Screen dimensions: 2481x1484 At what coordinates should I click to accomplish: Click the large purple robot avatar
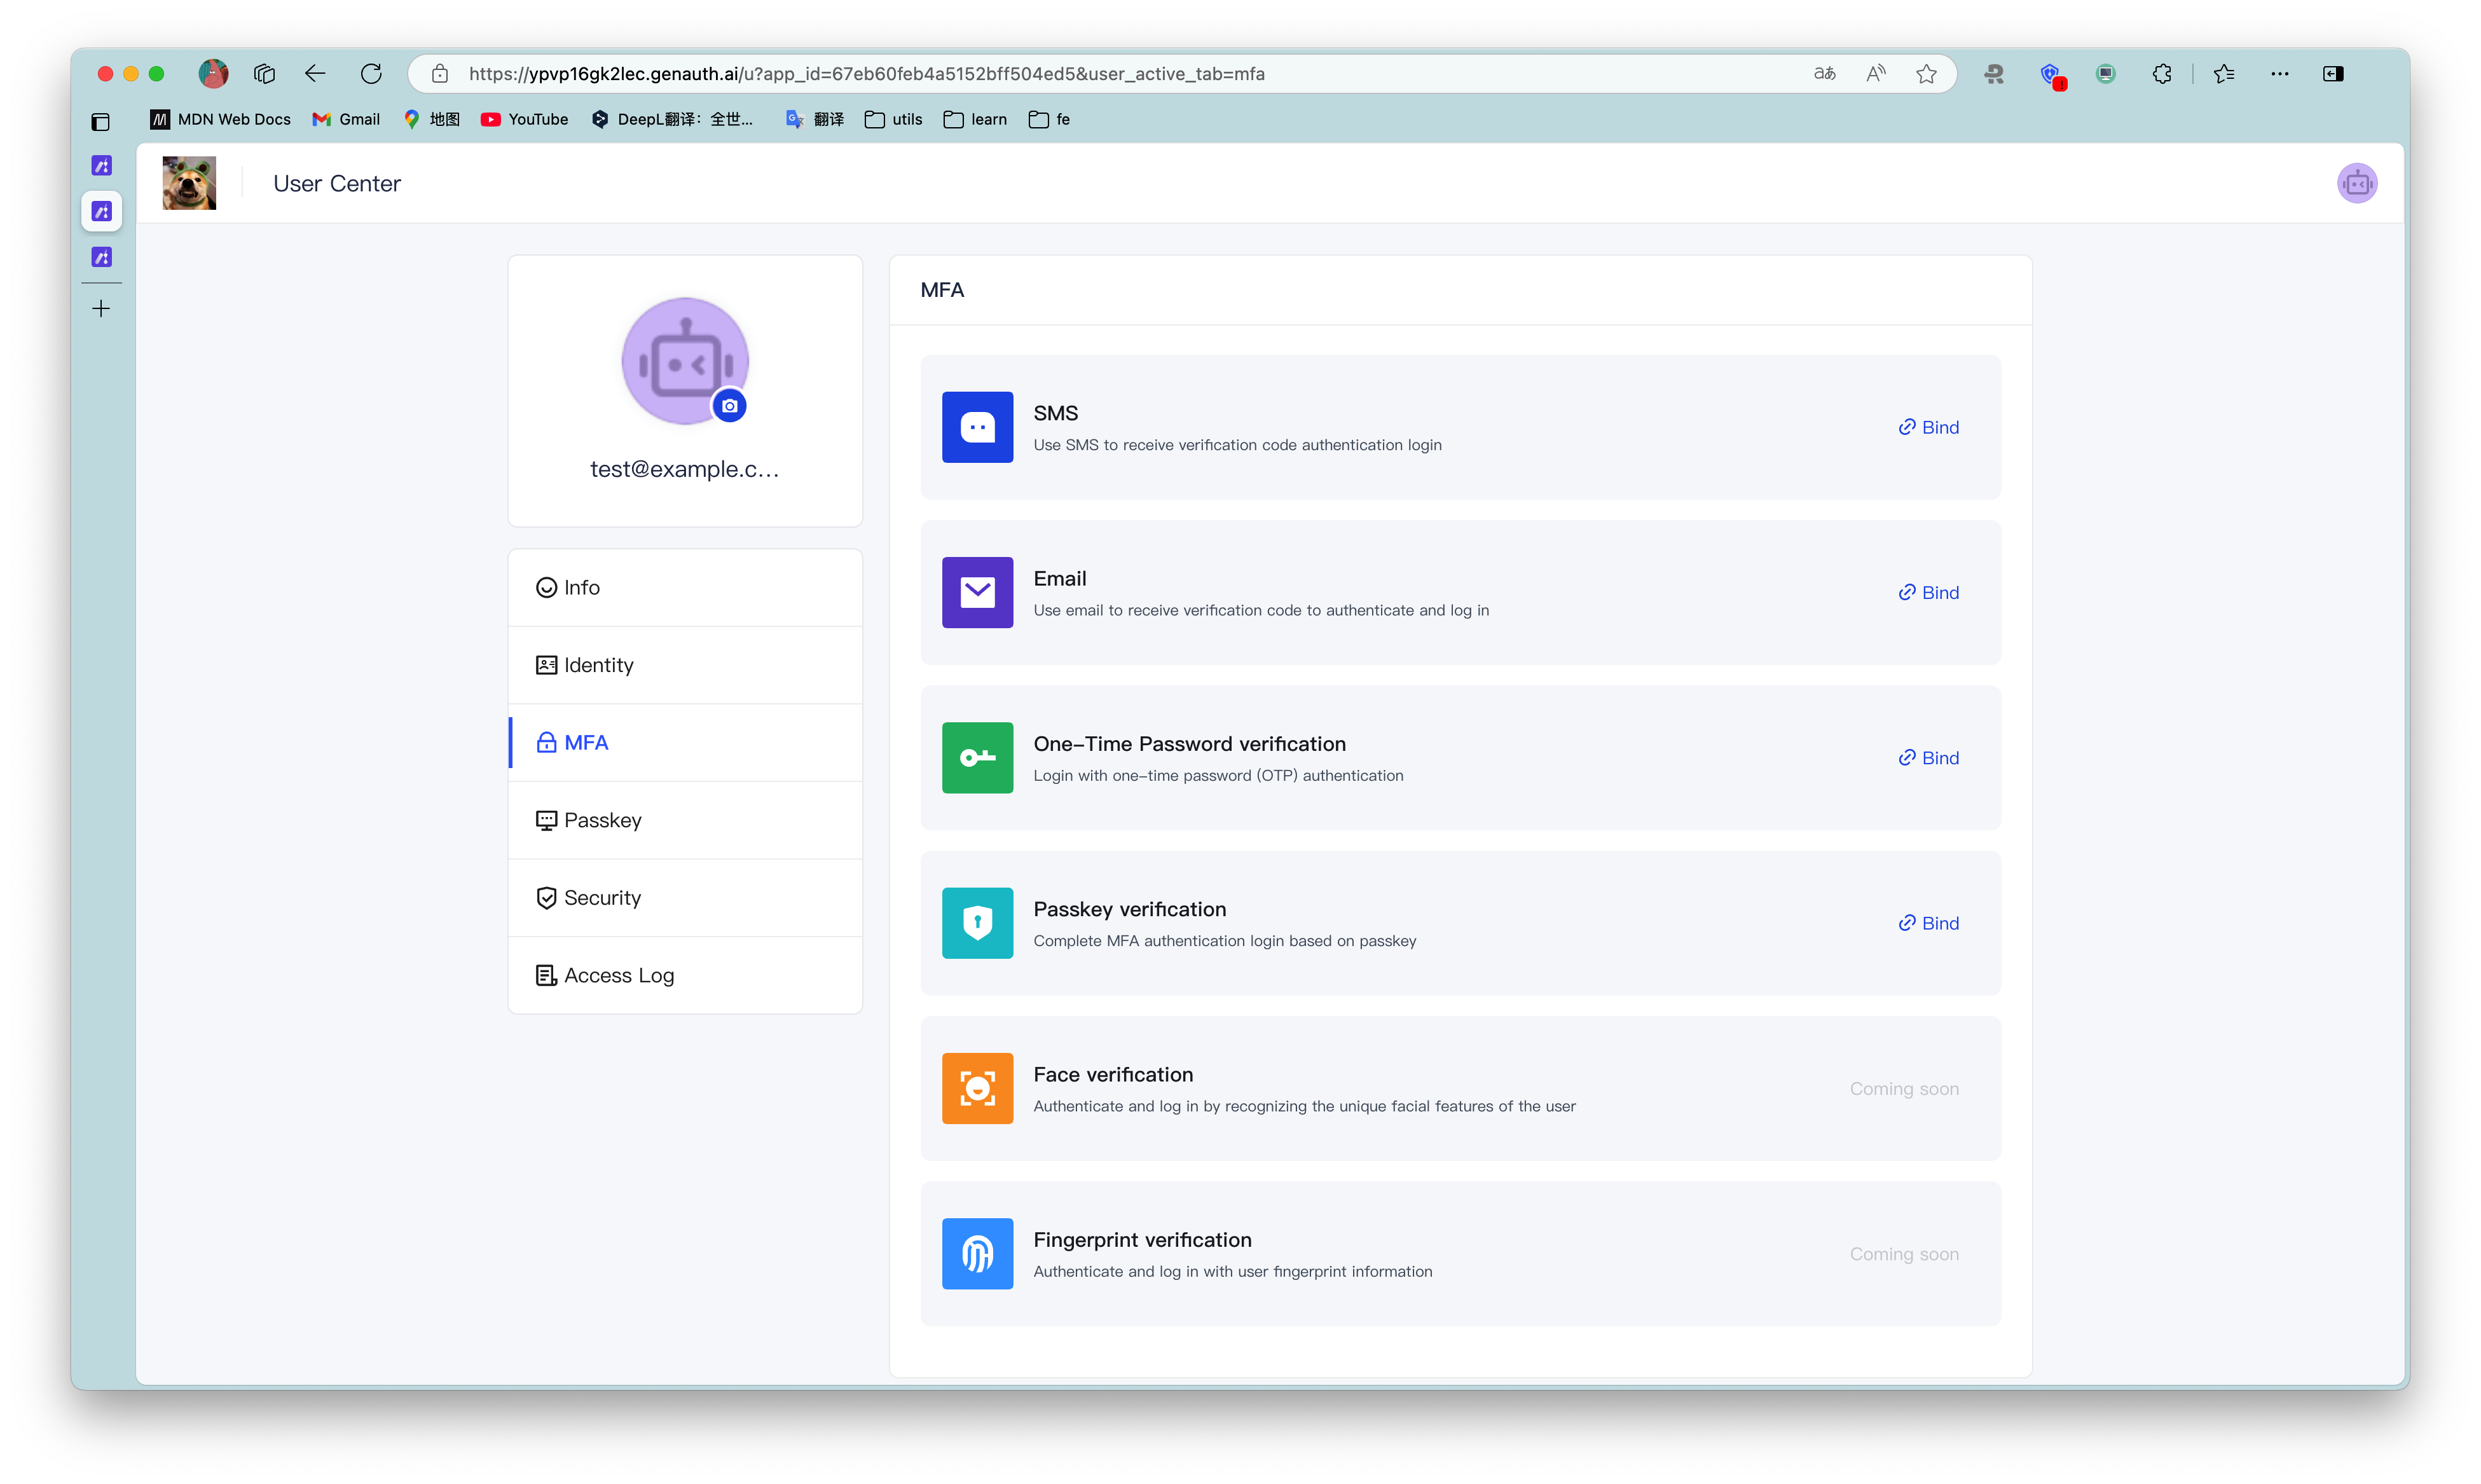point(685,361)
